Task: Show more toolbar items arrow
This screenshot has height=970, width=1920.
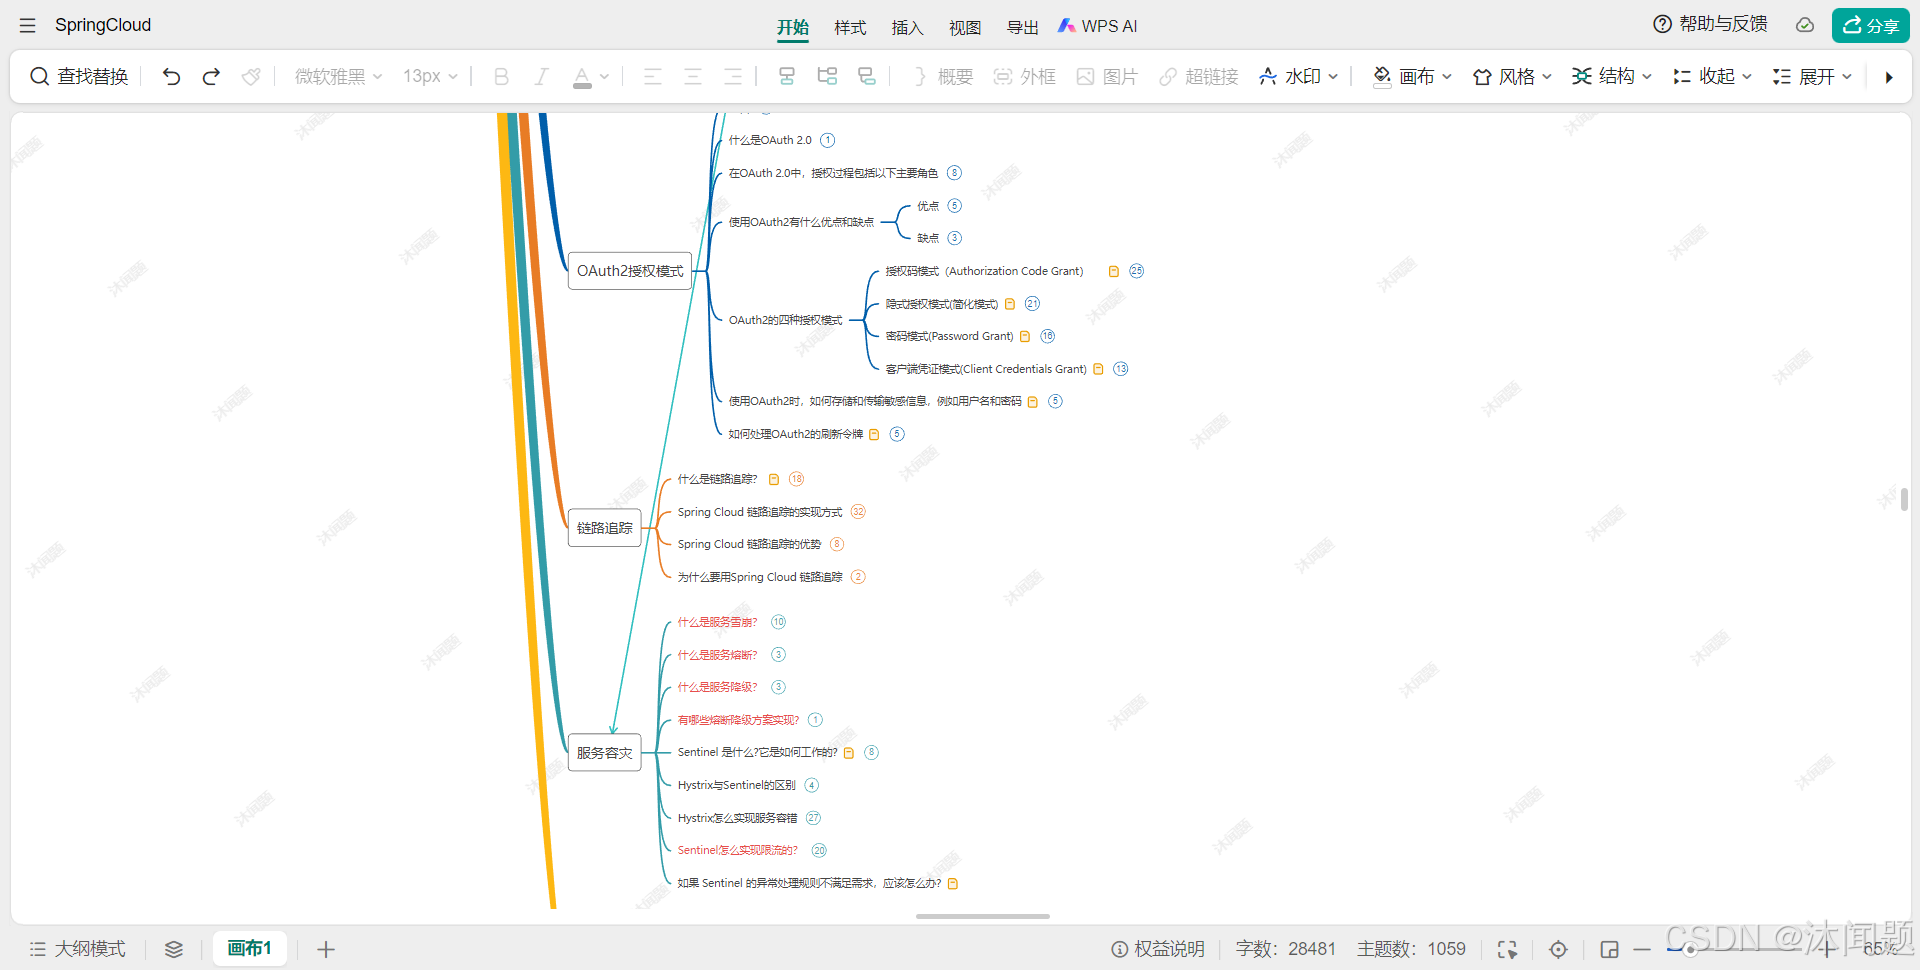Action: click(x=1888, y=77)
